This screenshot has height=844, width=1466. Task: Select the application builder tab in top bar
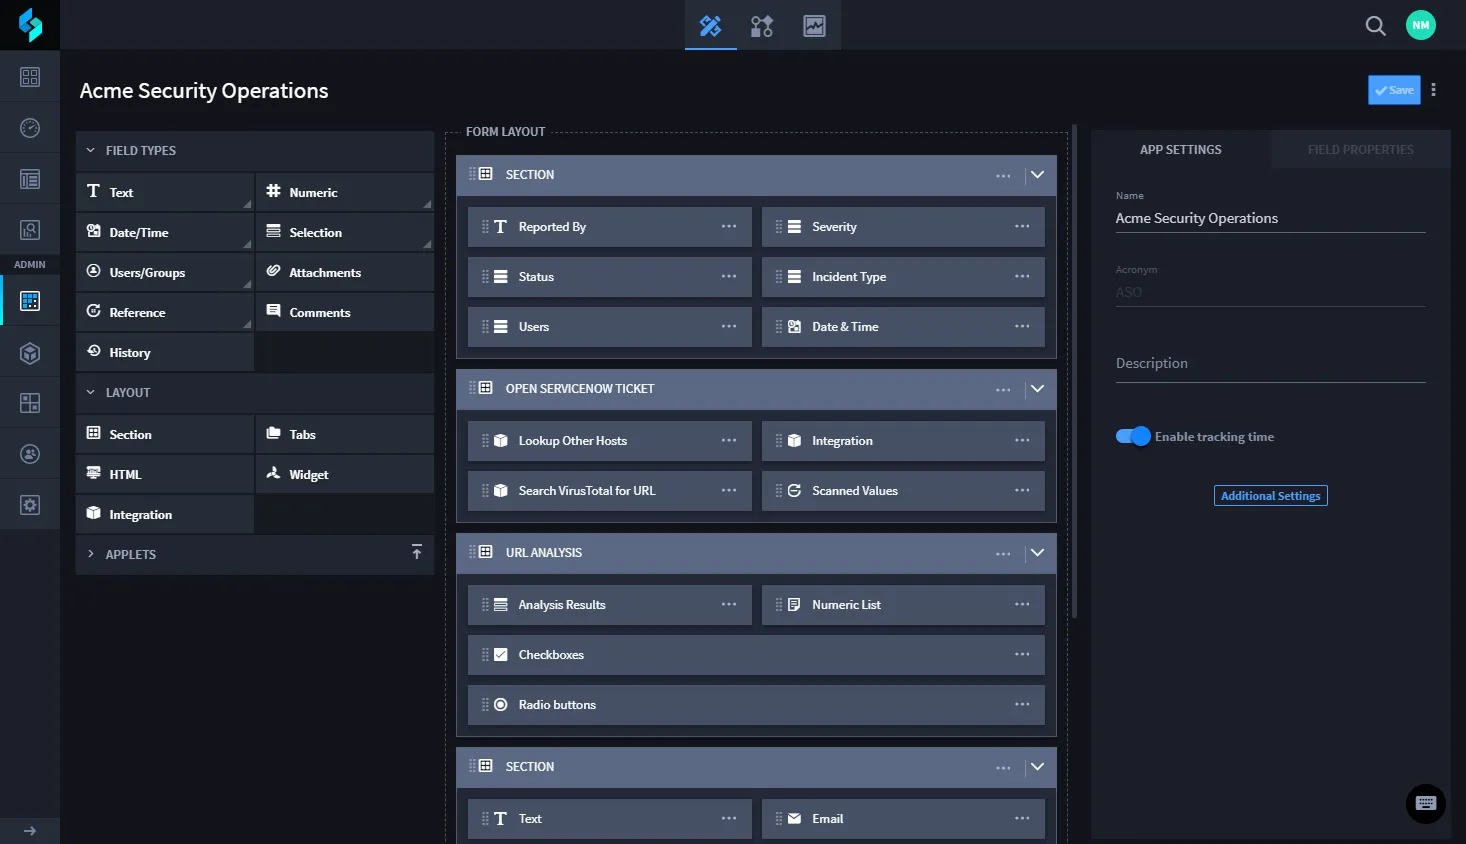click(x=710, y=26)
